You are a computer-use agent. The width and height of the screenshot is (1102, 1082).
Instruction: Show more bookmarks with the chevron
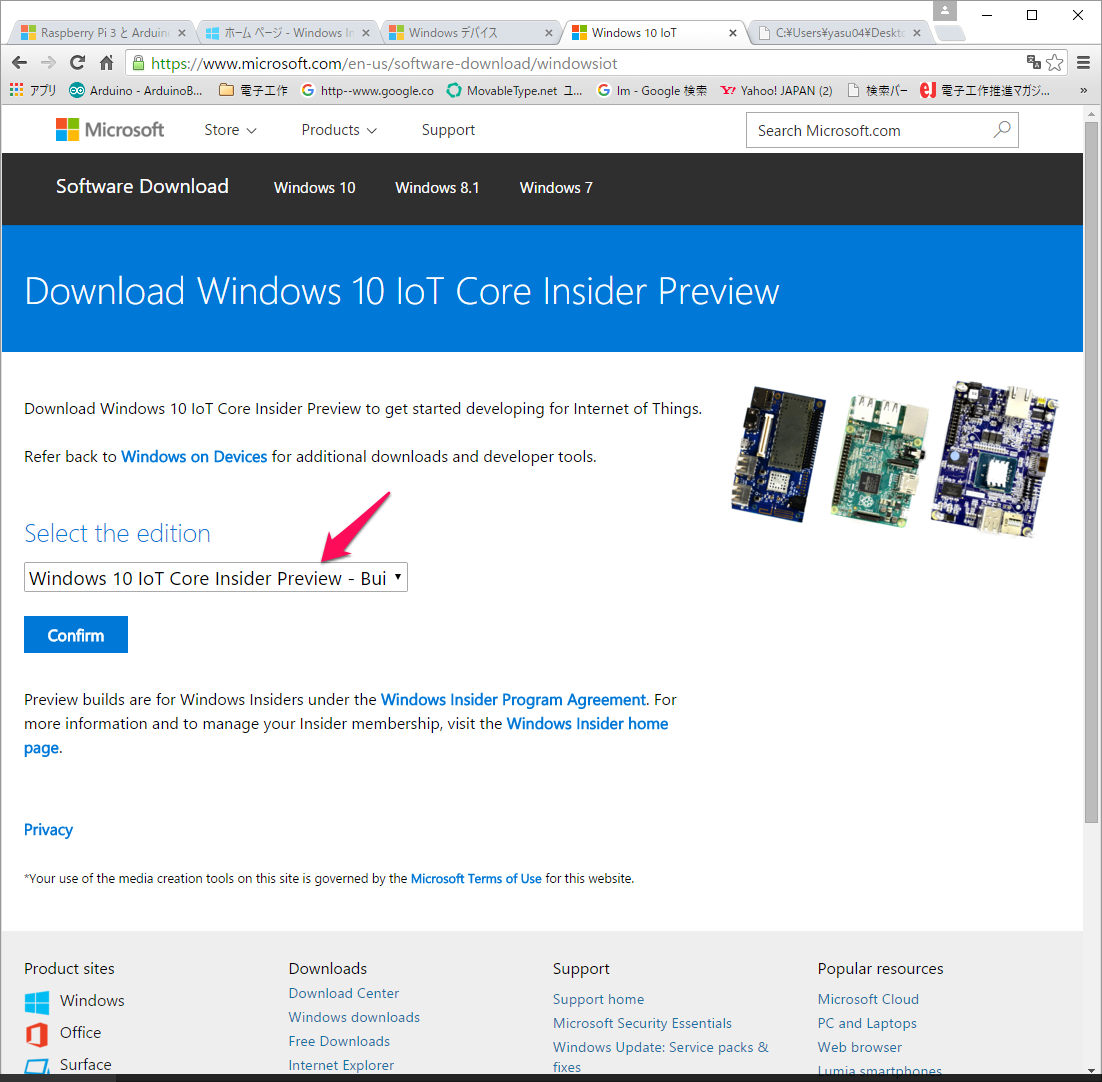pyautogui.click(x=1083, y=91)
